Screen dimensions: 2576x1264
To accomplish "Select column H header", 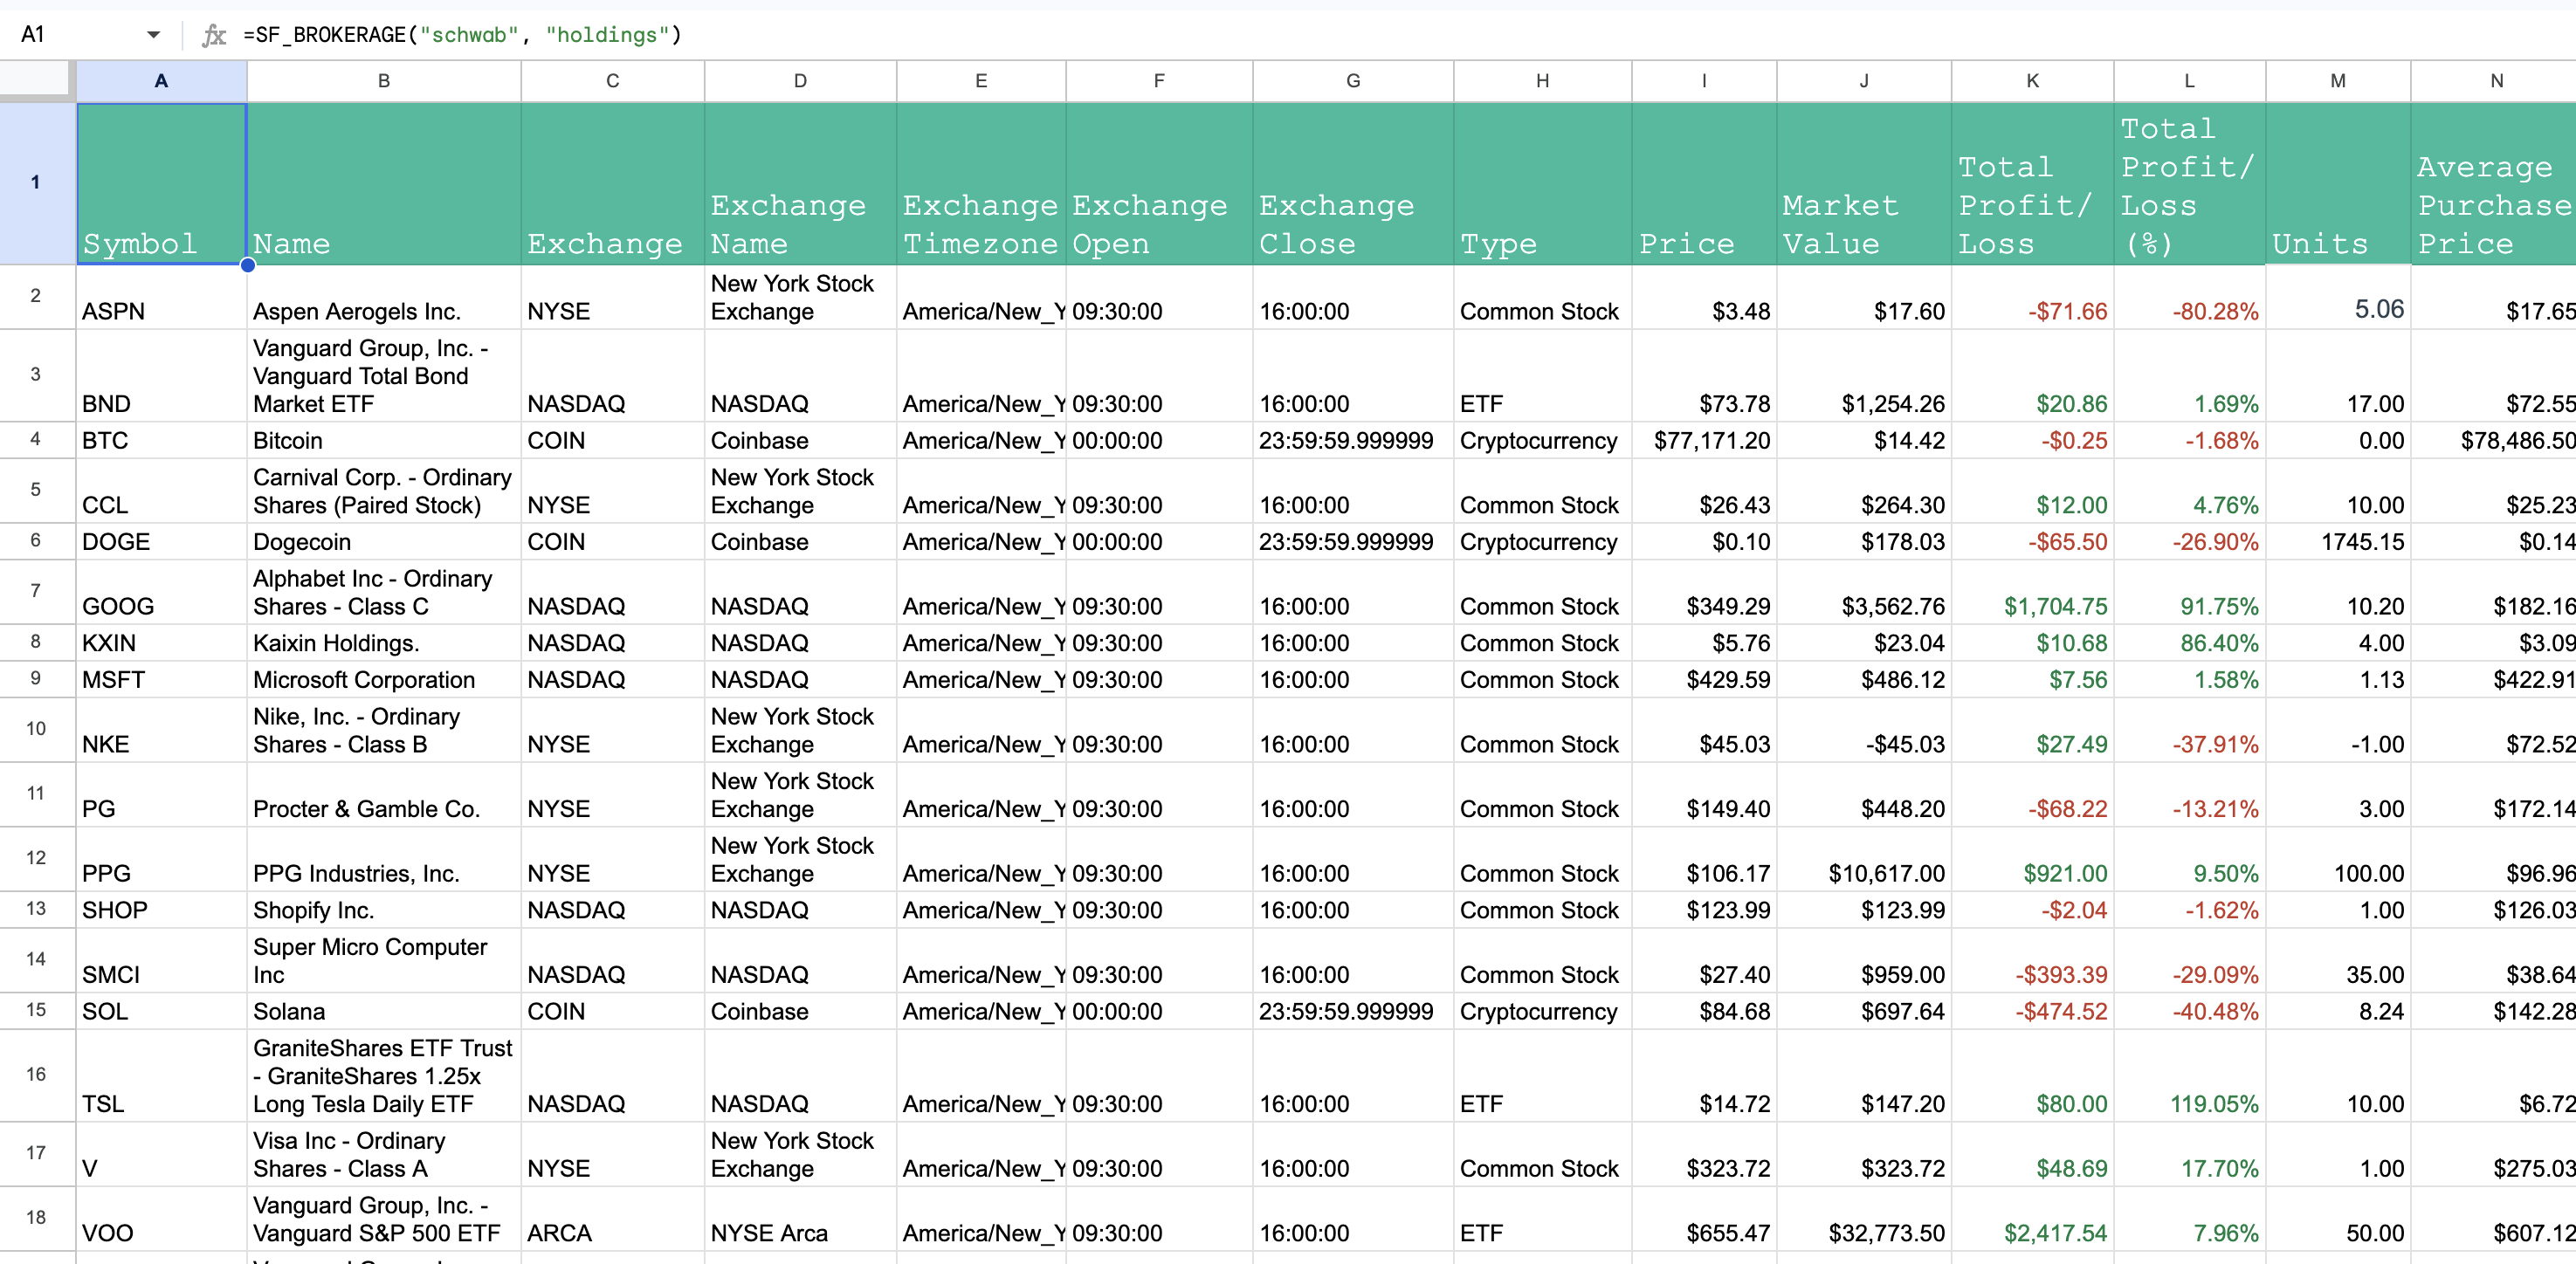I will pos(1542,81).
